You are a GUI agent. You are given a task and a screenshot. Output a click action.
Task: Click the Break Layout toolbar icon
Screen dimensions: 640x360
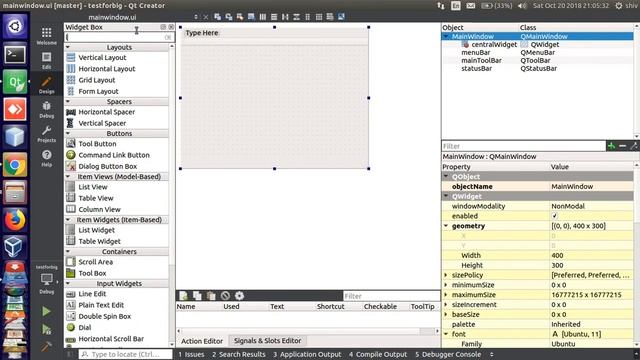pyautogui.click(x=330, y=17)
